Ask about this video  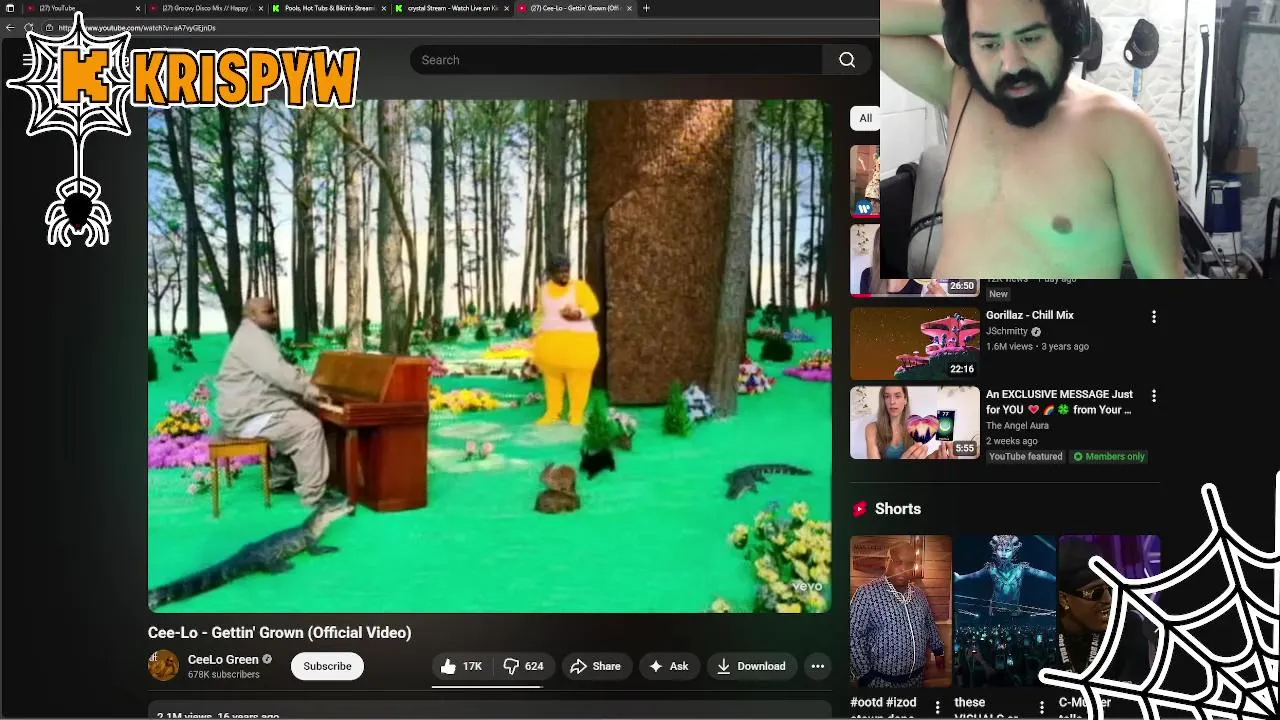point(669,666)
